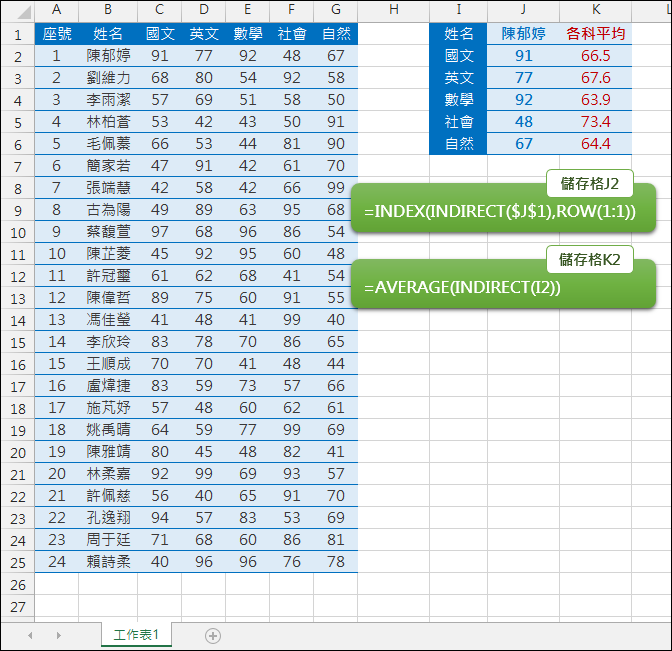Select the name cell 林柔嘉
The image size is (672, 651).
tap(108, 474)
